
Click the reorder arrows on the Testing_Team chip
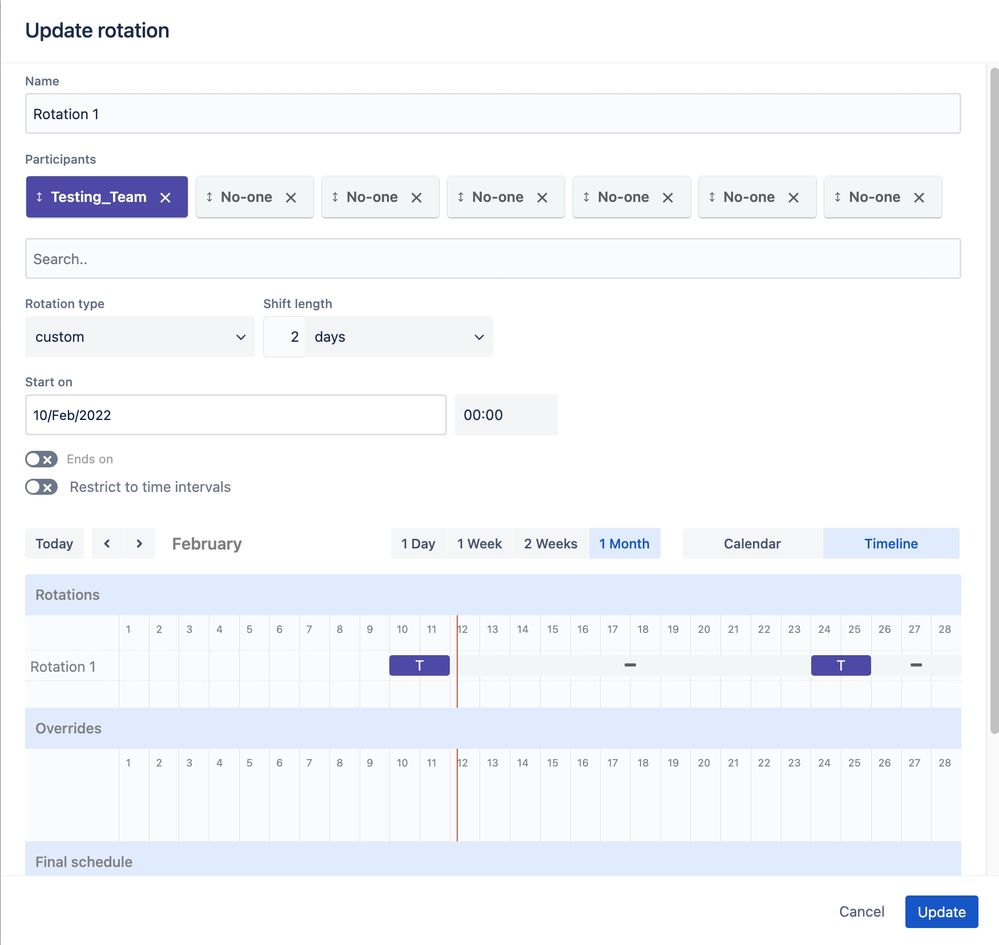39,197
